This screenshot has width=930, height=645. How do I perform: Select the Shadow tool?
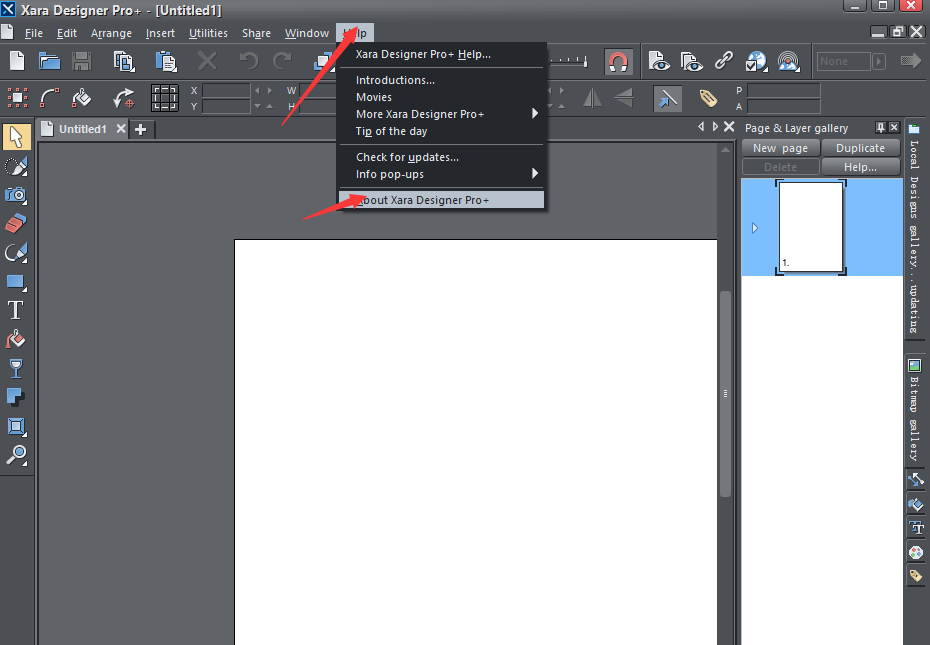(16, 397)
